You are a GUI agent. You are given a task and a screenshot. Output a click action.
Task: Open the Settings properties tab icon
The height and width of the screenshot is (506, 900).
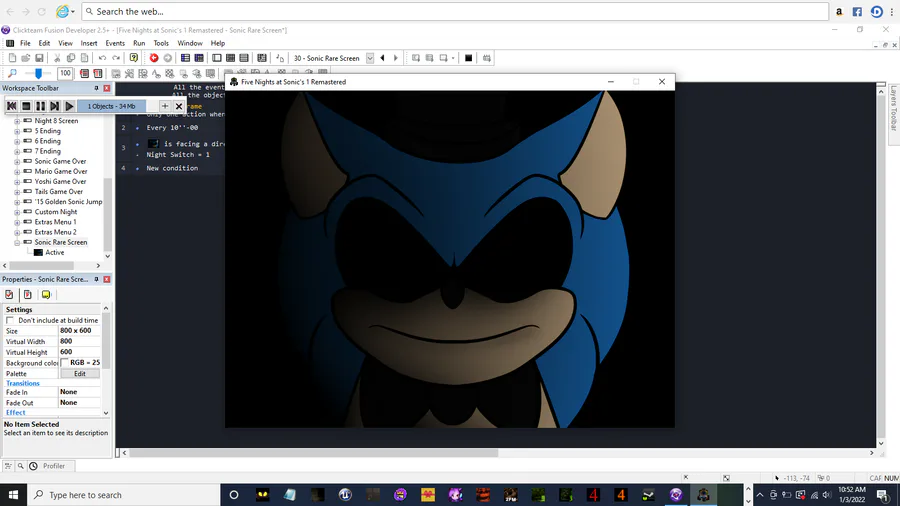(x=9, y=294)
